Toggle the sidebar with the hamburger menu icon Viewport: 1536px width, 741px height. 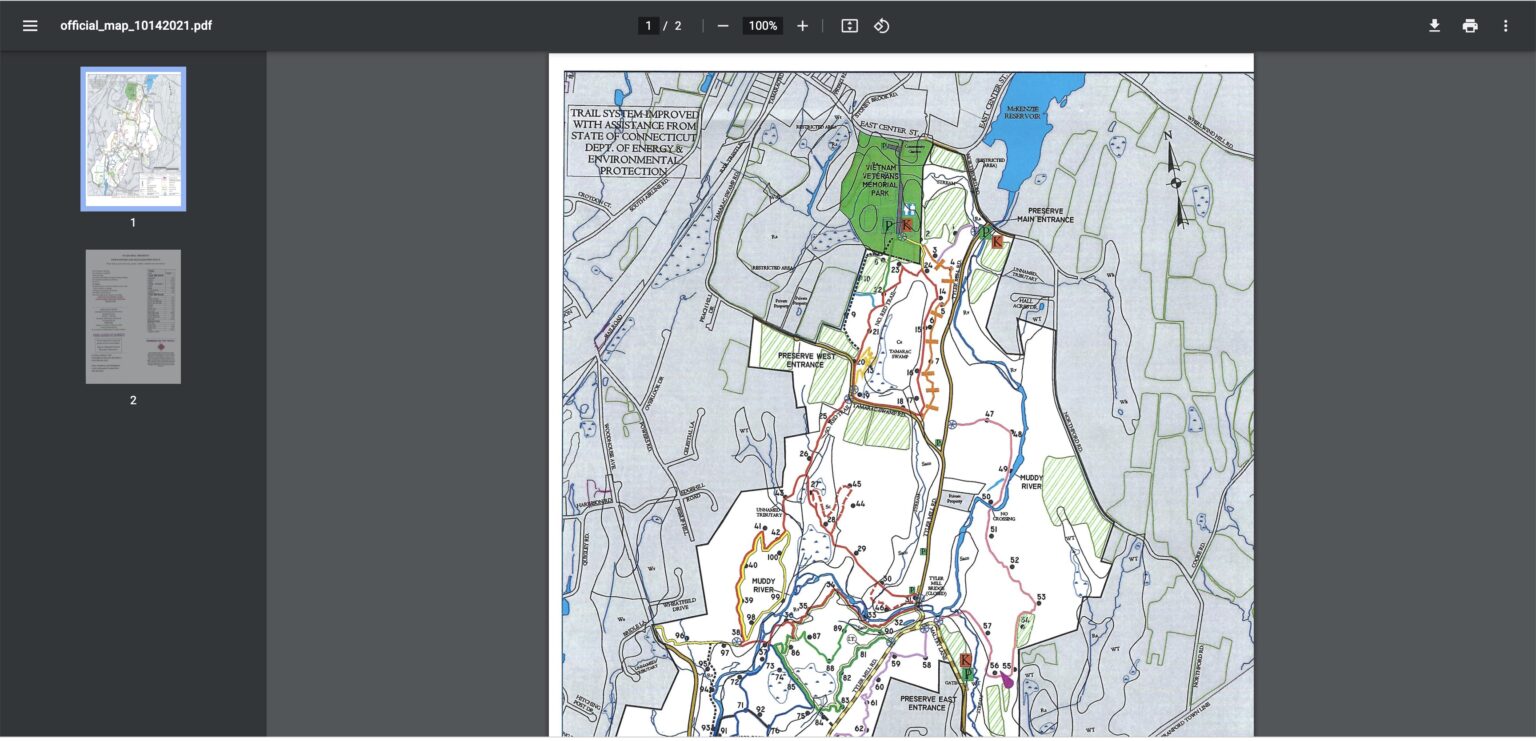click(30, 26)
